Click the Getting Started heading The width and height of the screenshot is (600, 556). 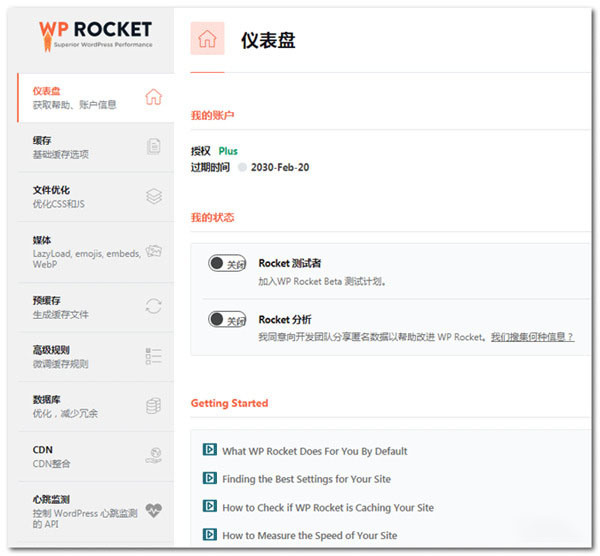229,403
